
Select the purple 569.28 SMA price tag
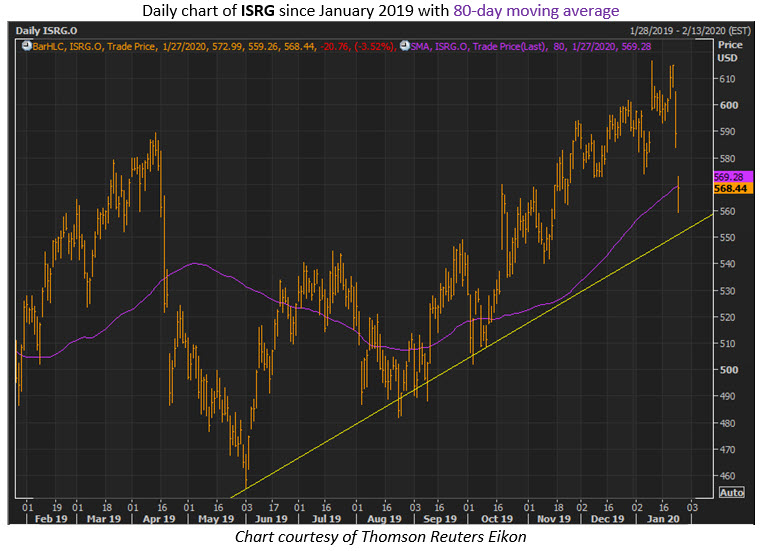pyautogui.click(x=733, y=177)
